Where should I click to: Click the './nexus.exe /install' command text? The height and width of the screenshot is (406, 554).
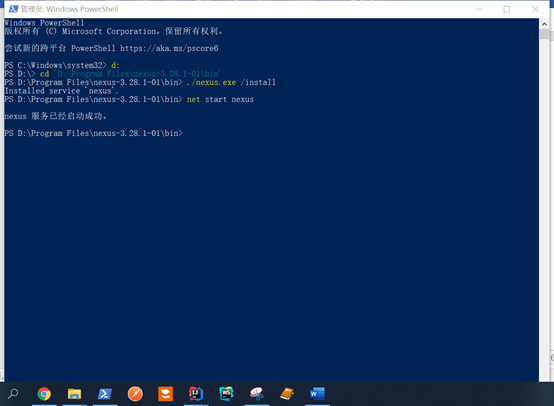[x=231, y=82]
